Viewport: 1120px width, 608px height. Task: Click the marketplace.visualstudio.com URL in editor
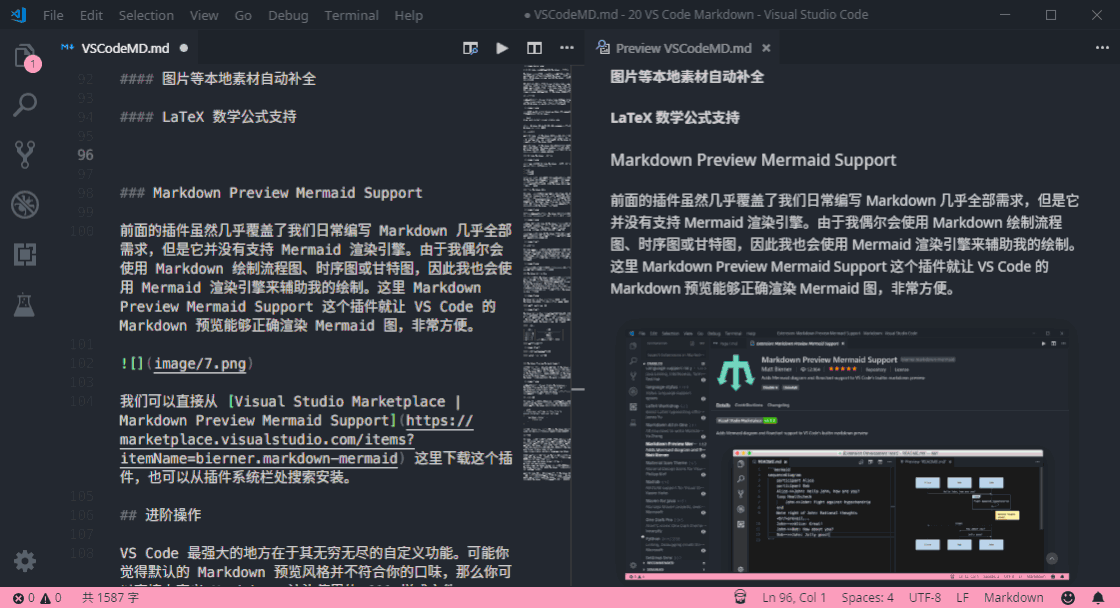click(266, 439)
